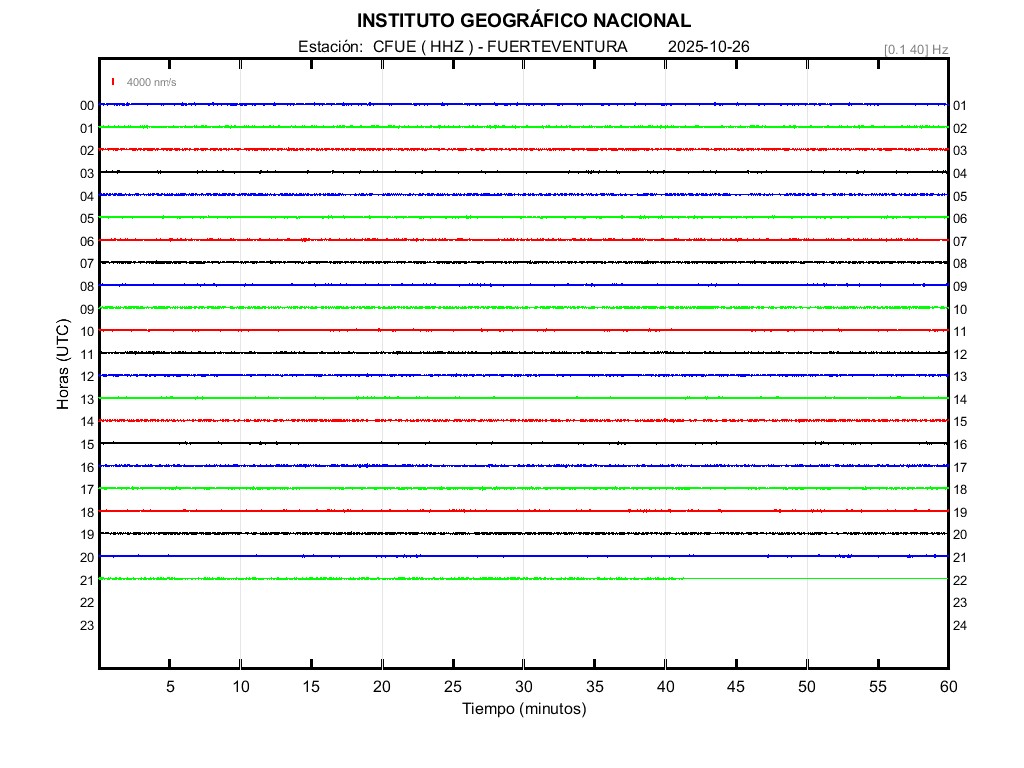This screenshot has height=768, width=1024.
Task: Select the green trace for hour 21
Action: click(400, 578)
